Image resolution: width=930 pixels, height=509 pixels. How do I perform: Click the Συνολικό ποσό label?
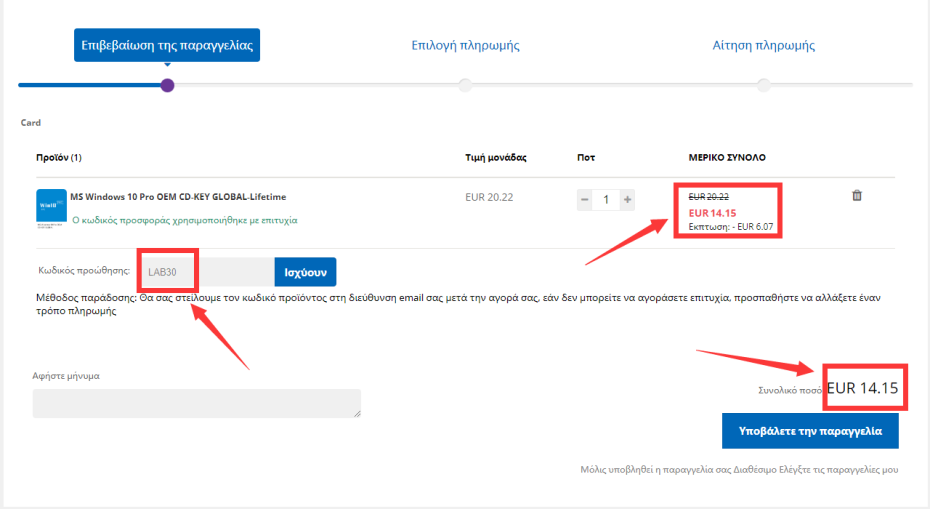click(790, 390)
